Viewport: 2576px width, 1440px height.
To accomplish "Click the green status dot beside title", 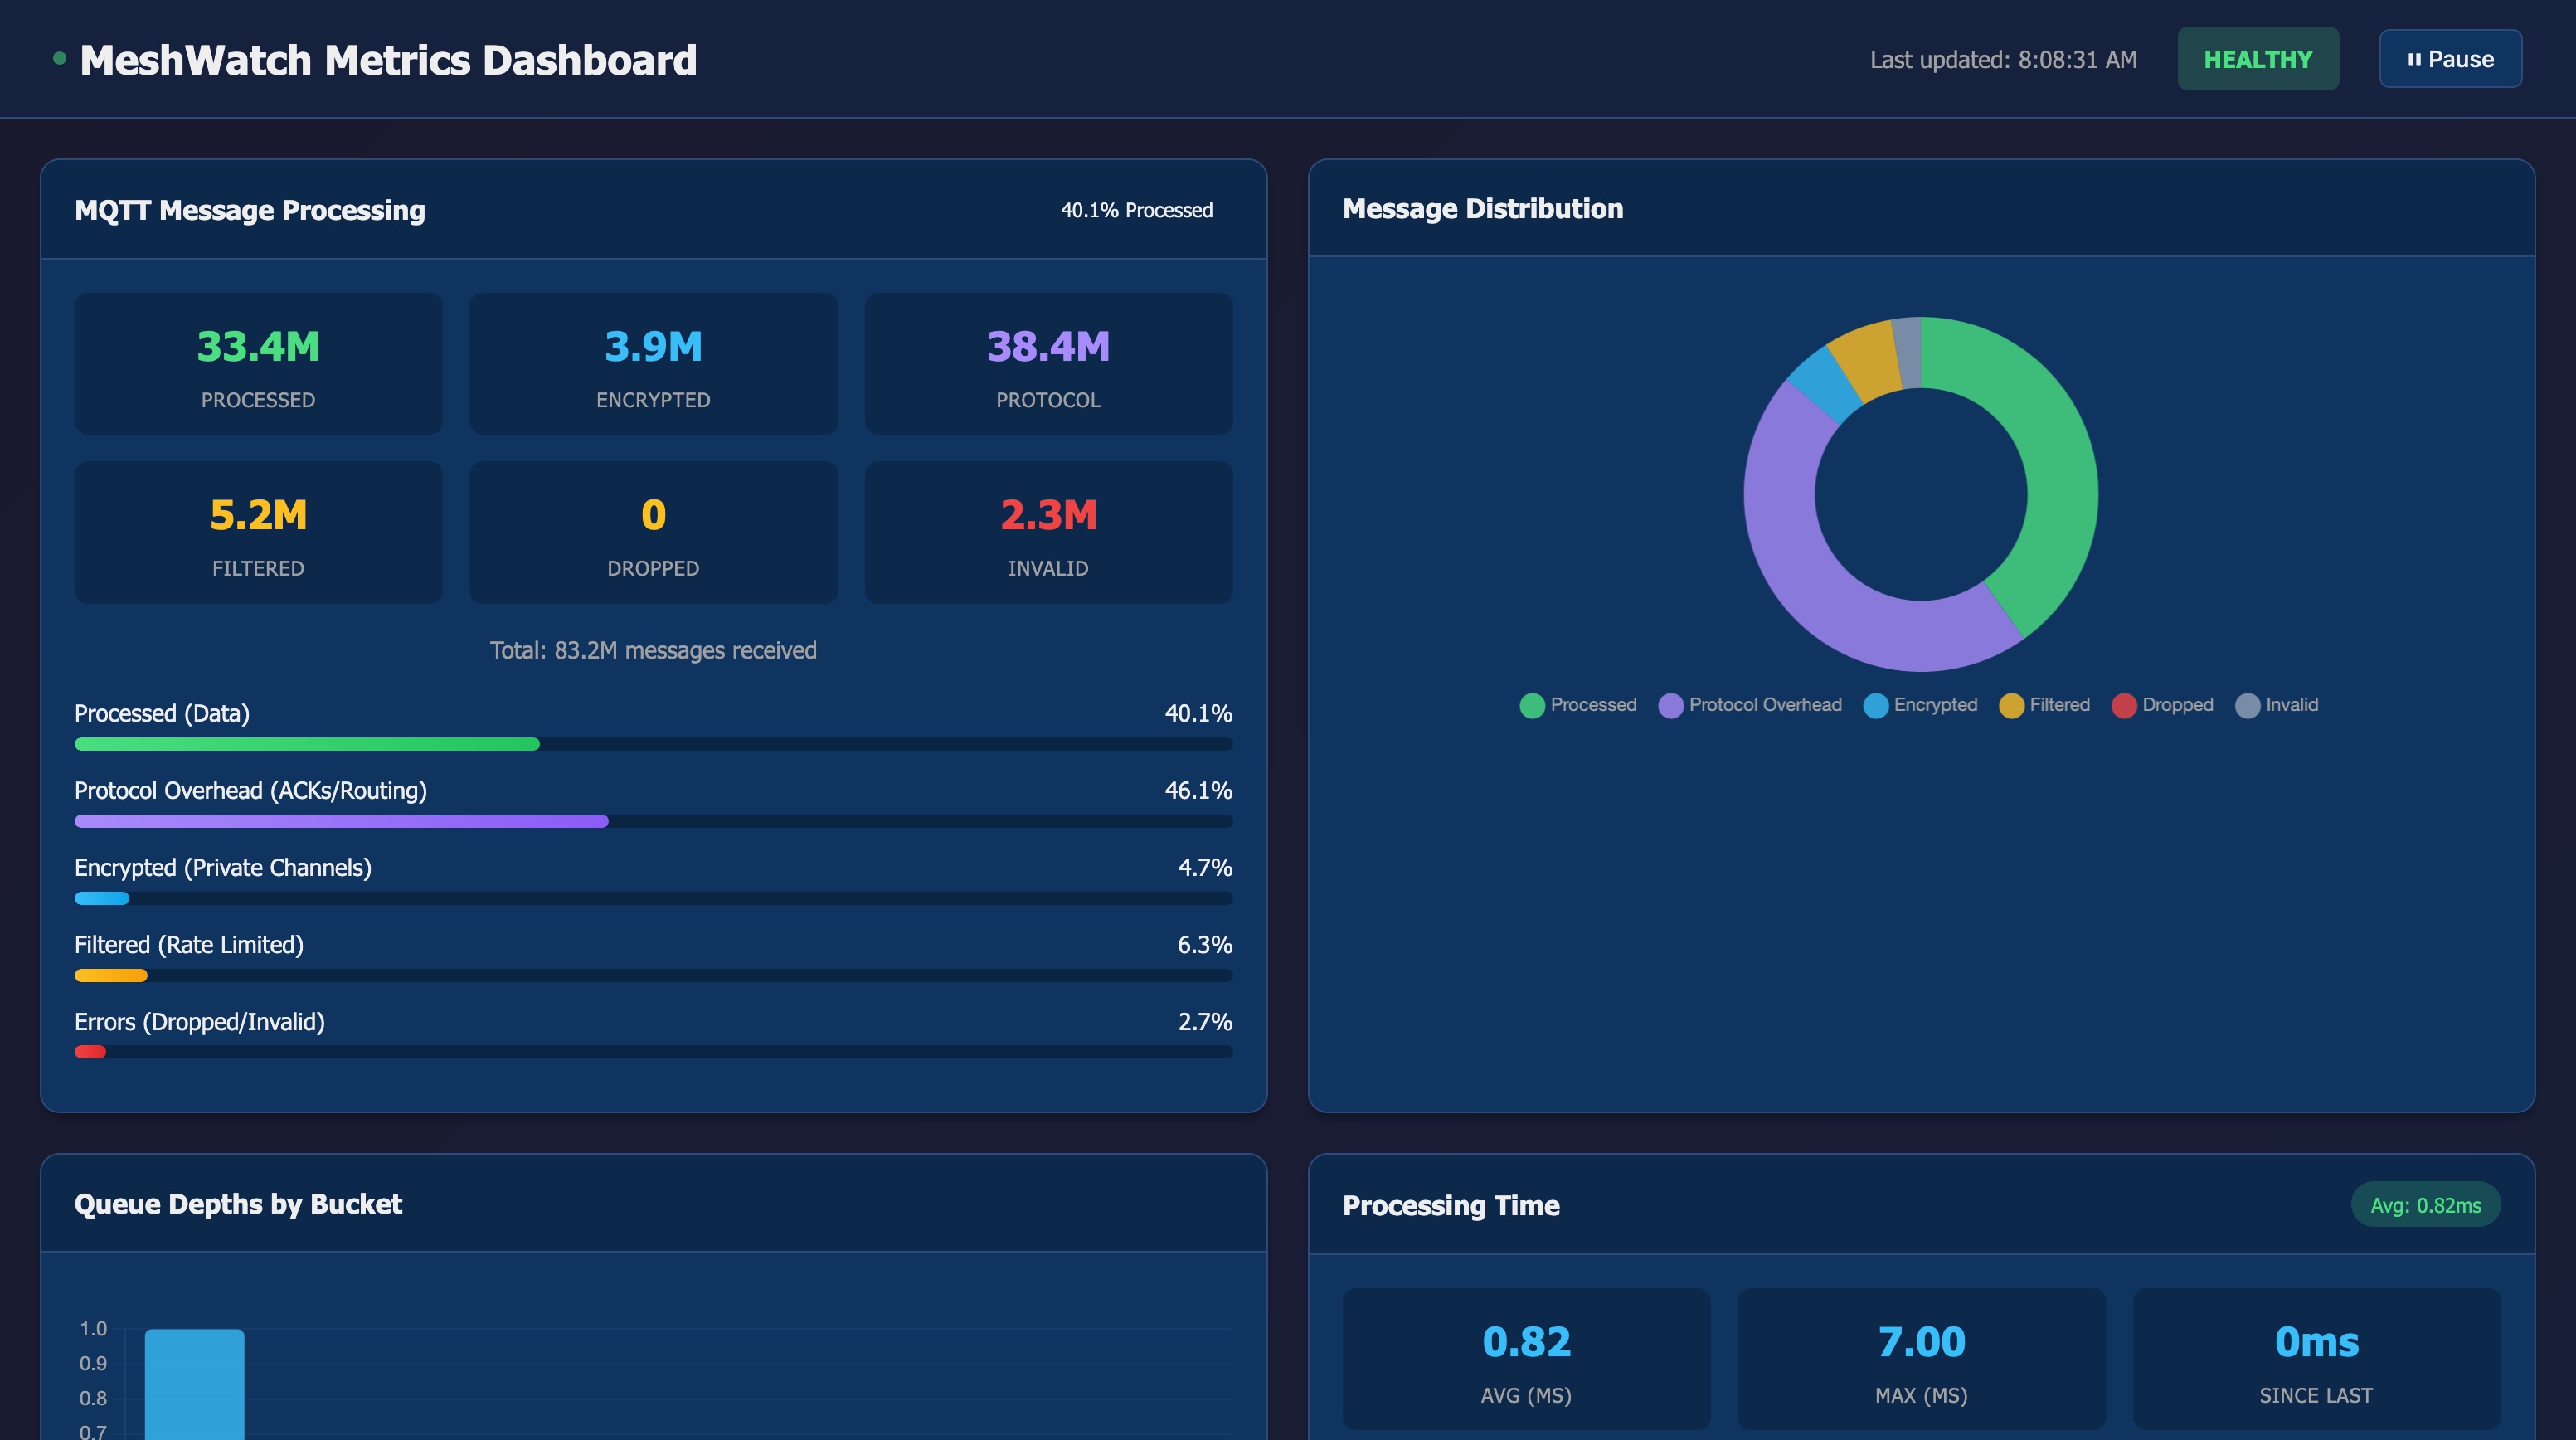I will coord(60,59).
